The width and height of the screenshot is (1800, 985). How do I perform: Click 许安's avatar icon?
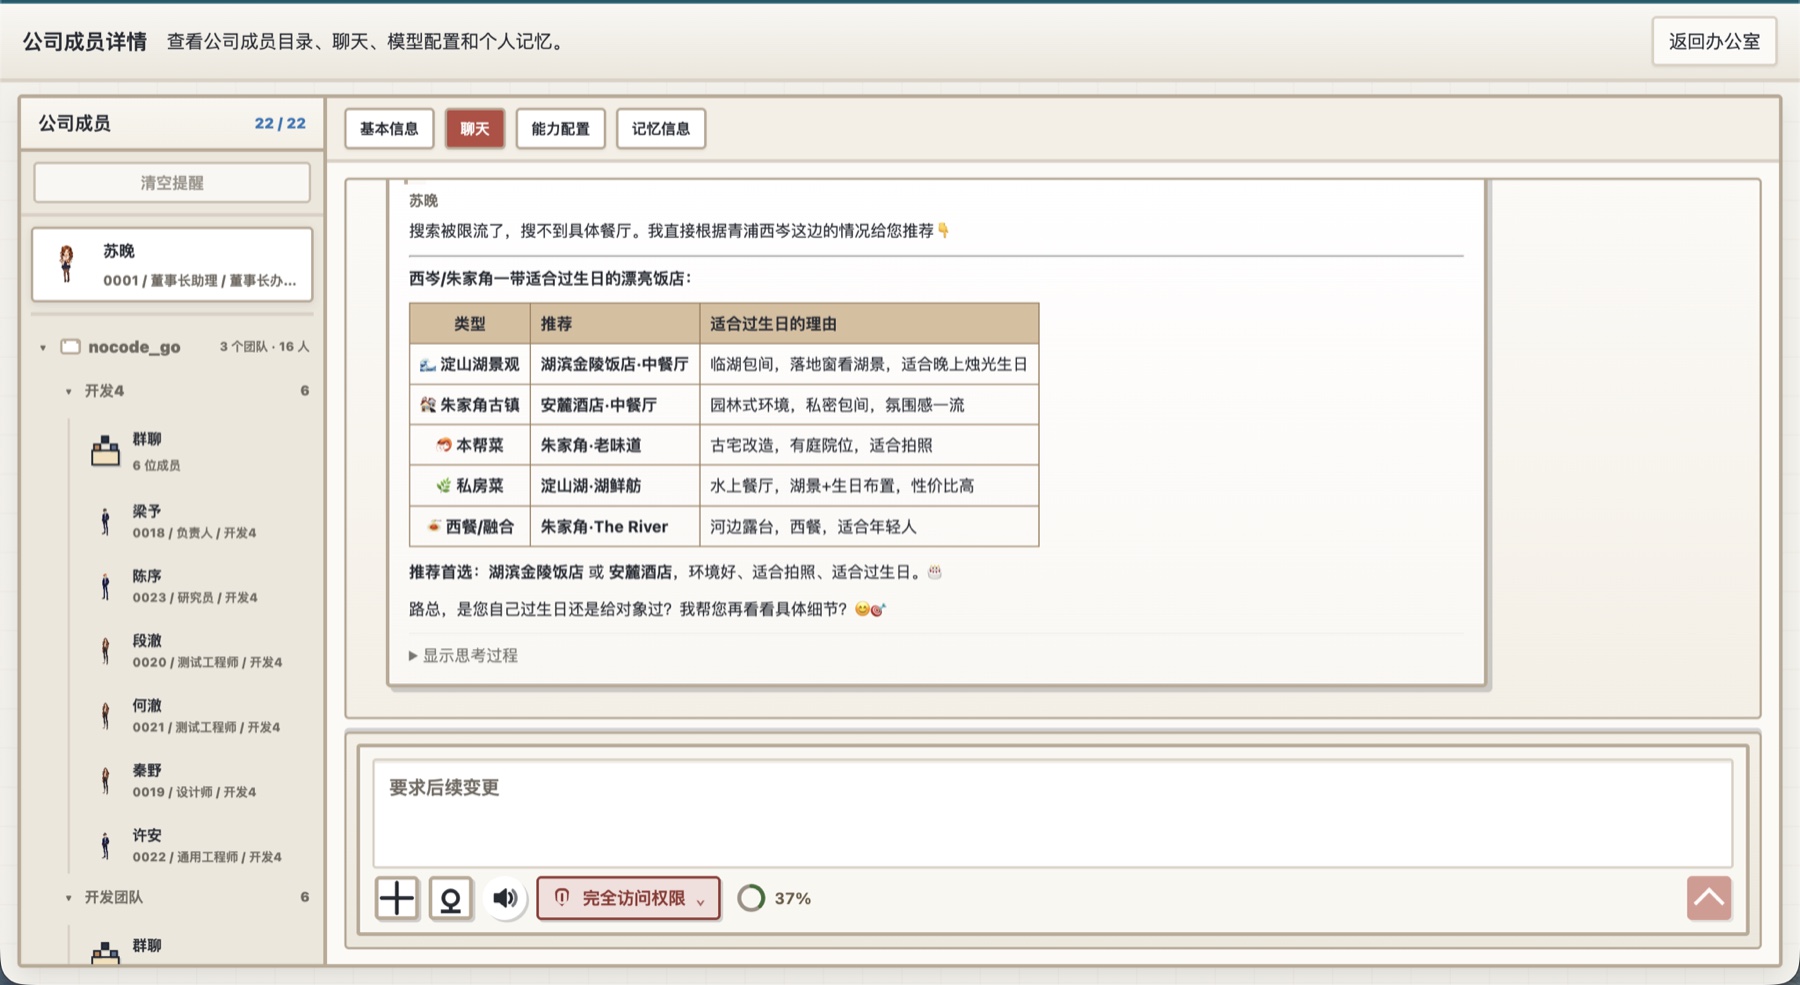tap(105, 846)
